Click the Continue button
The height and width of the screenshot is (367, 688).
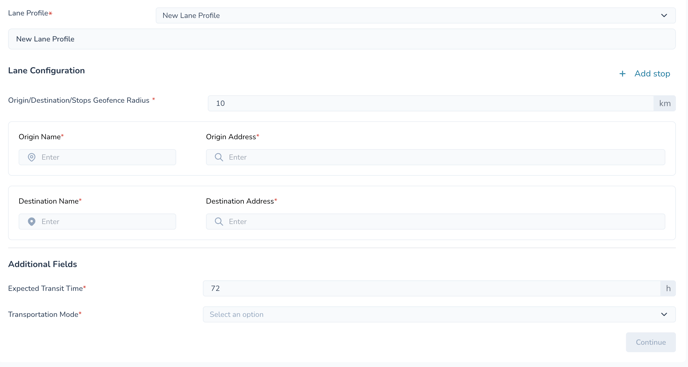tap(651, 342)
